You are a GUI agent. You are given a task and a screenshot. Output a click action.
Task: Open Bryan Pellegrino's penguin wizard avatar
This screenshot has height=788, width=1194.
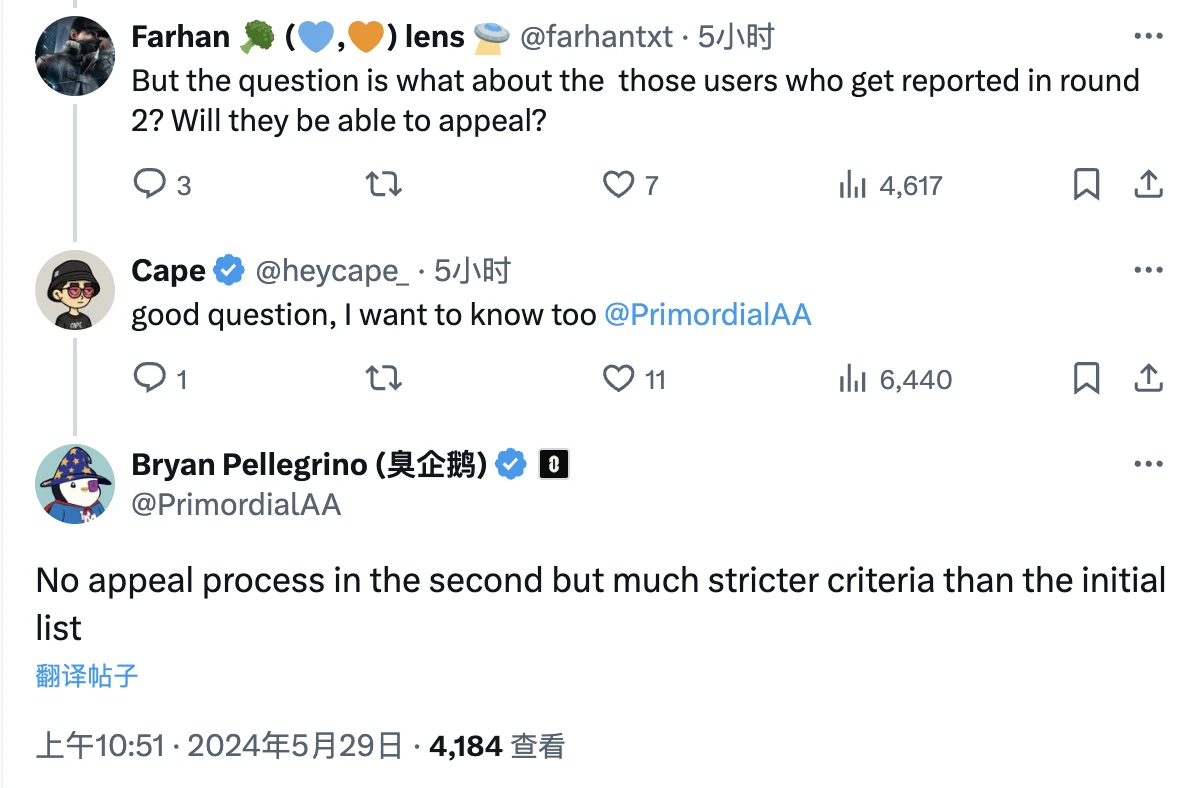(75, 484)
